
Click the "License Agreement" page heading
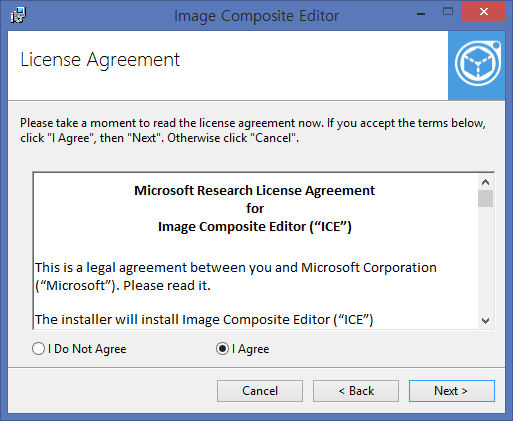tap(100, 60)
